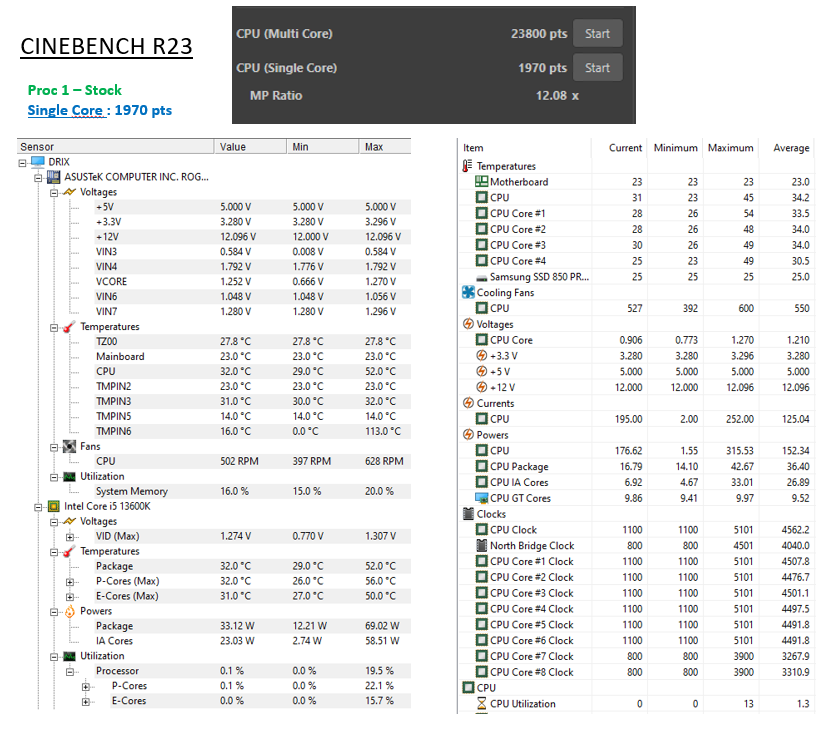Click the Cooling Fans blue fan icon
834x734 pixels.
[468, 292]
